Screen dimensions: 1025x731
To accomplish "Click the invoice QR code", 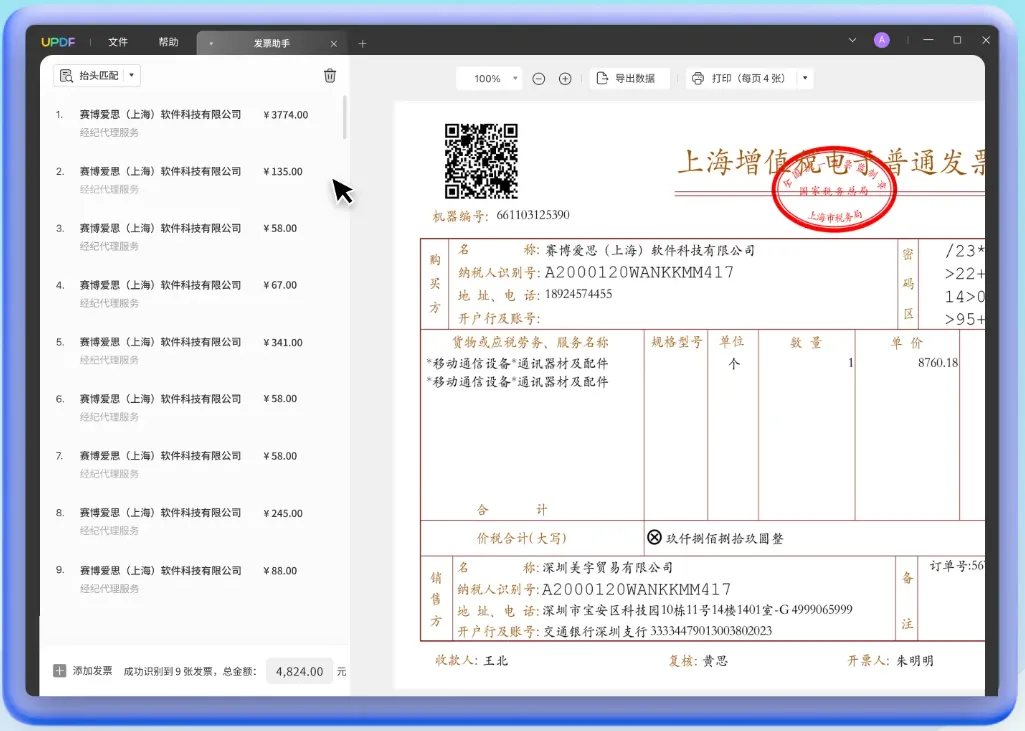I will click(481, 161).
